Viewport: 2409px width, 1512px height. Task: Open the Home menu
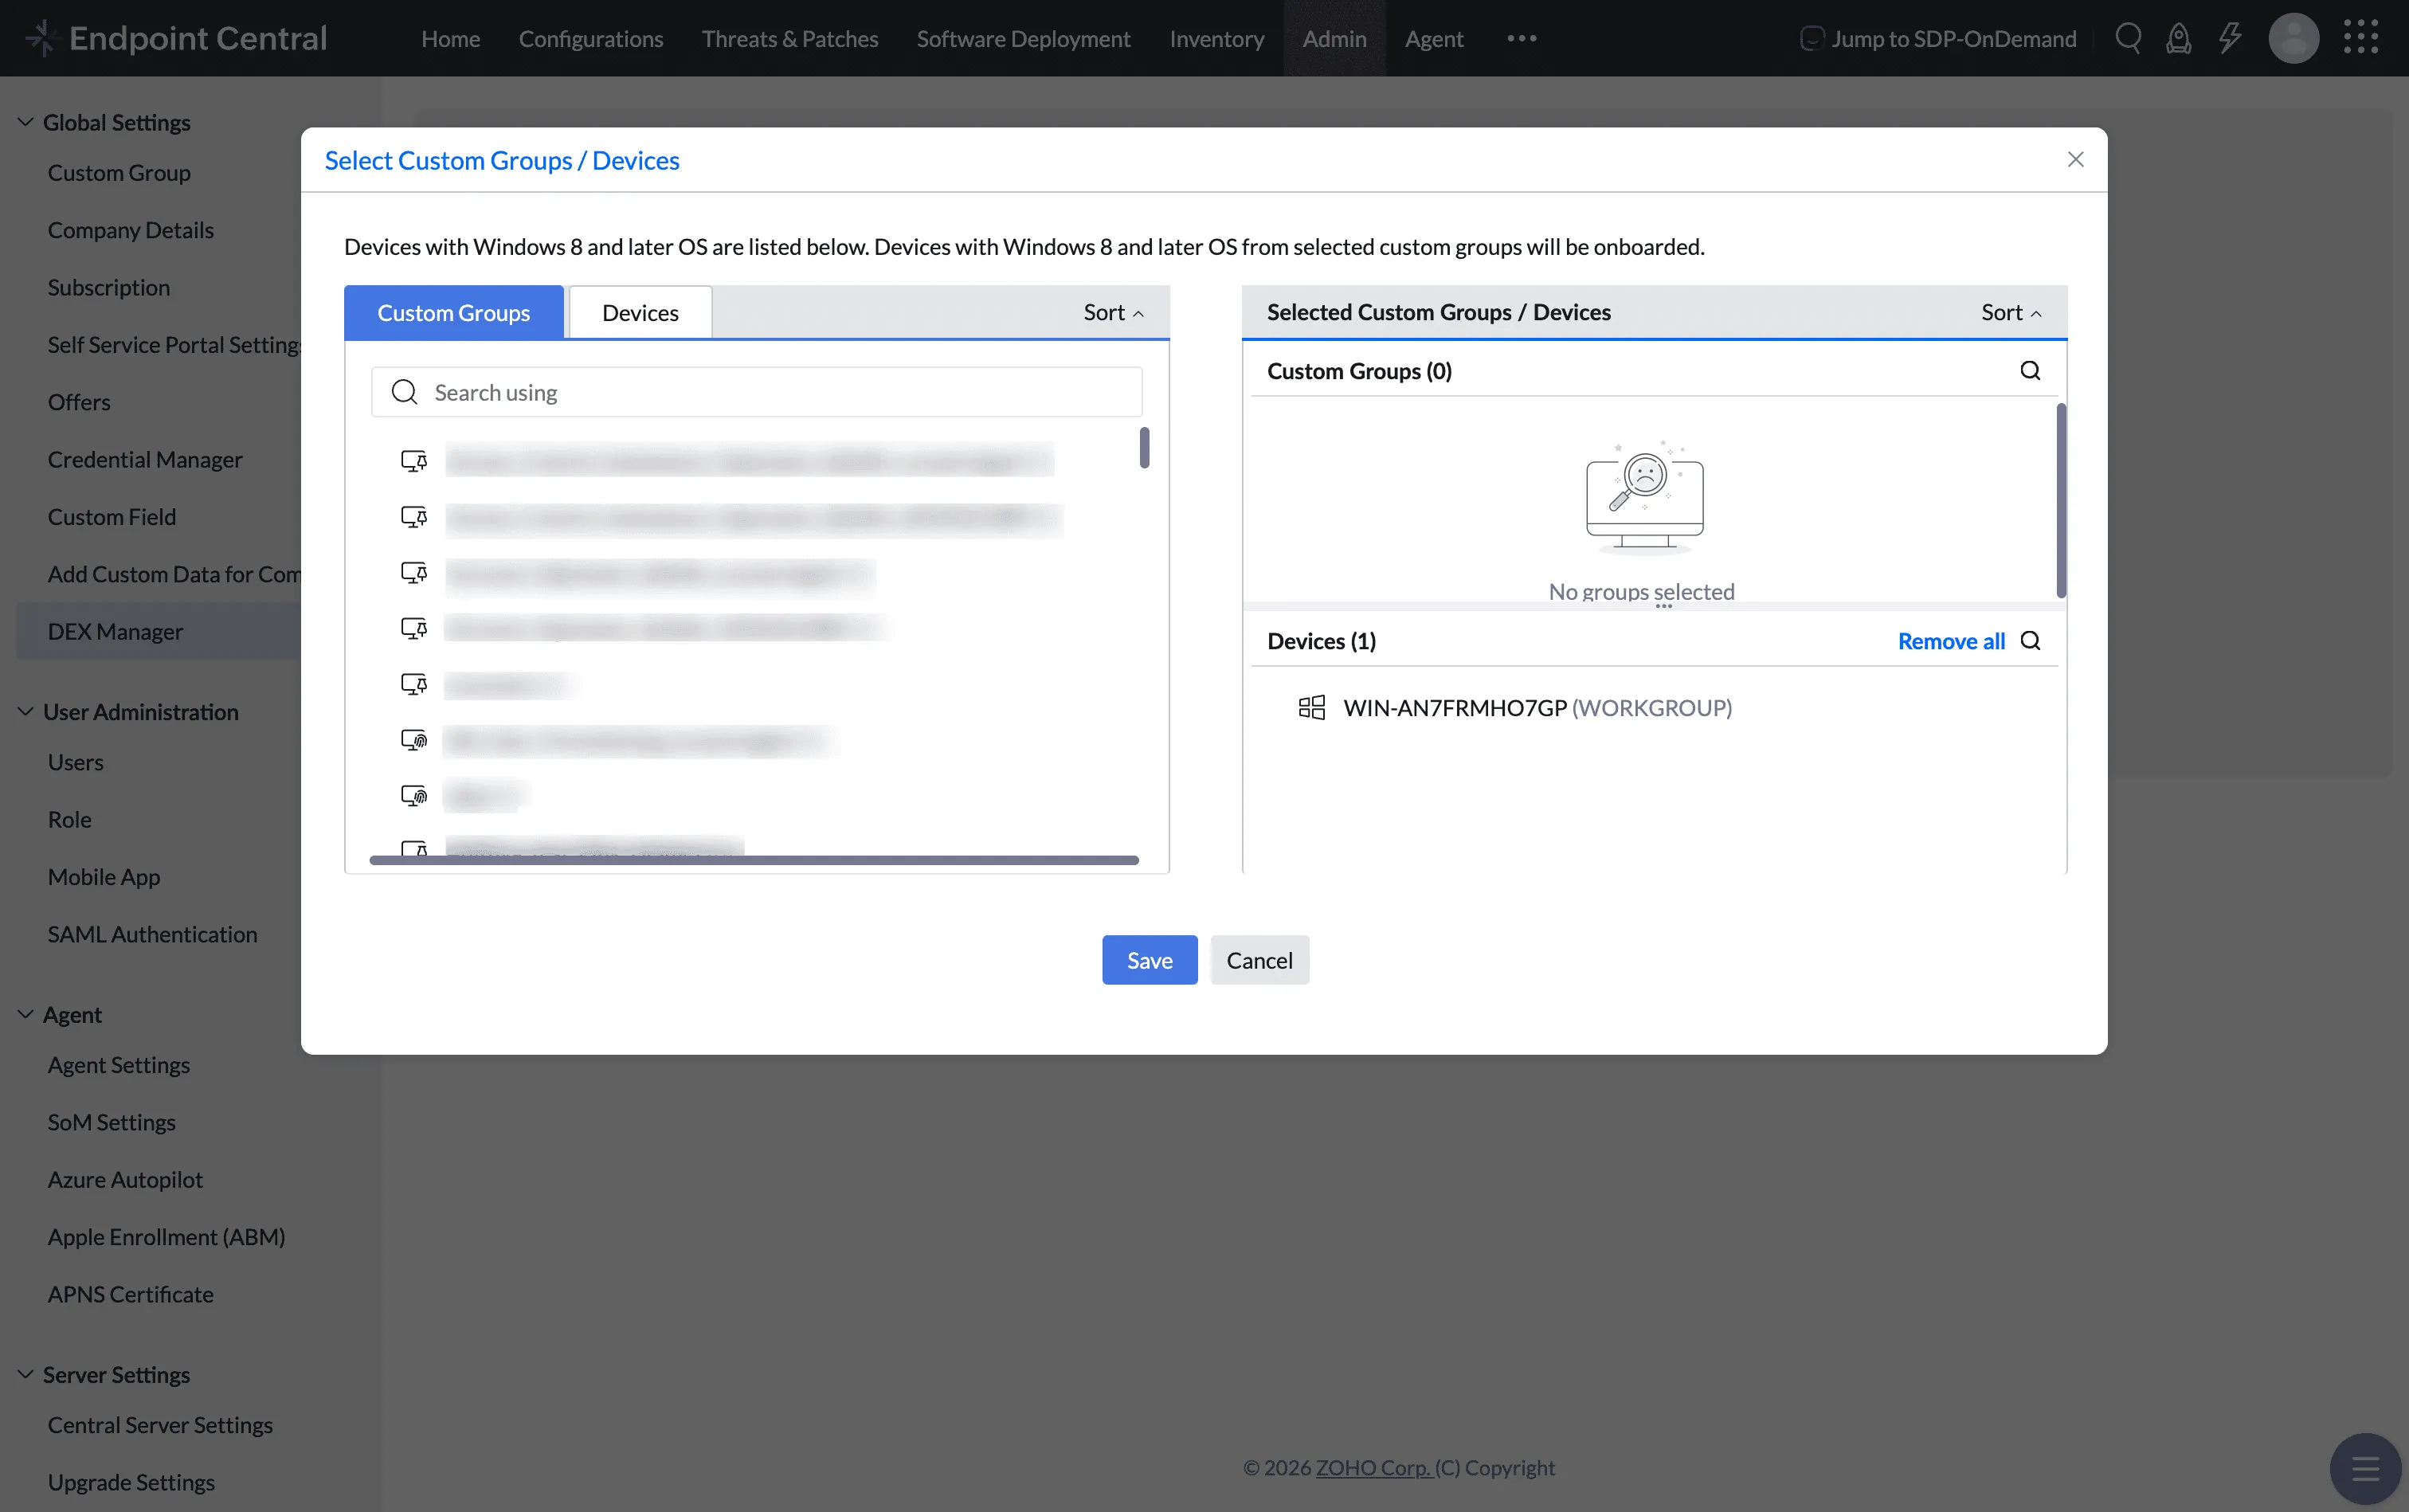[x=450, y=39]
